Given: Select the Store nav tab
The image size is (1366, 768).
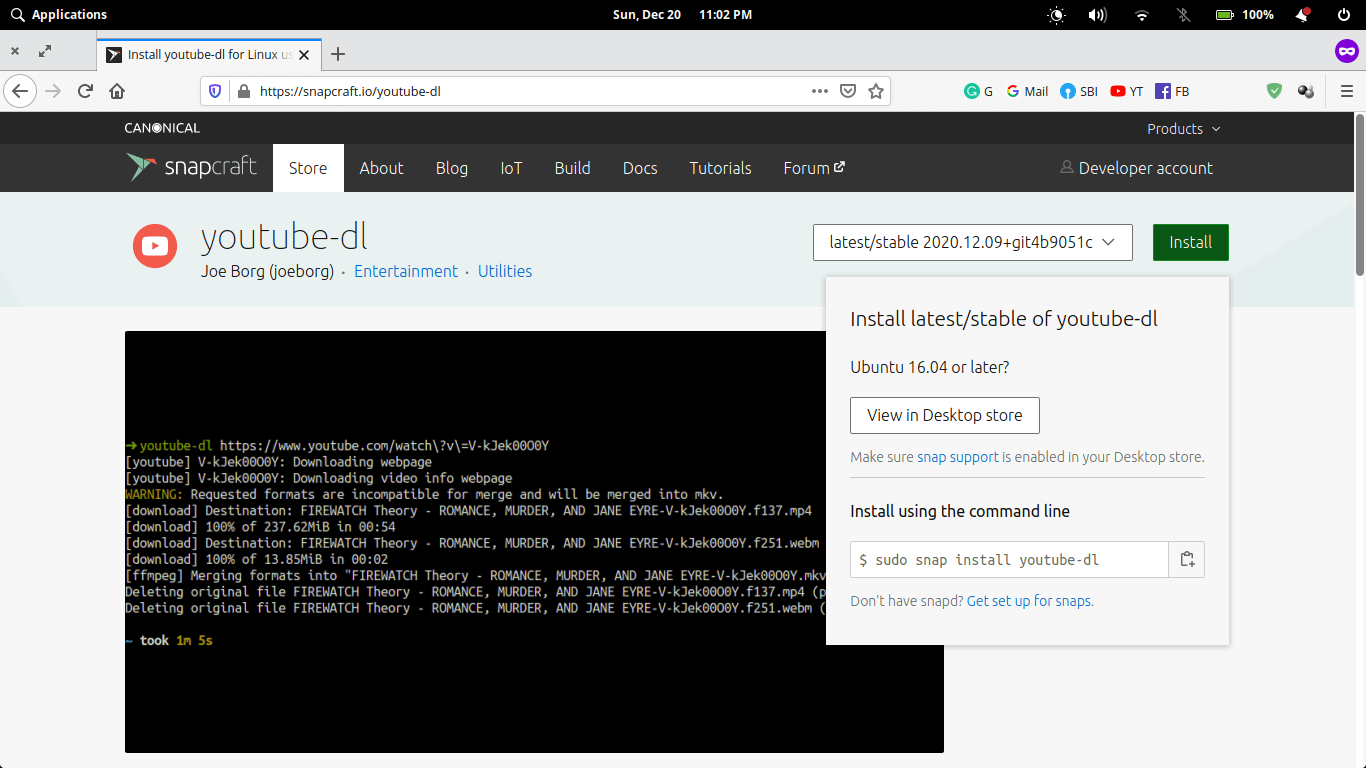Looking at the screenshot, I should tap(308, 168).
